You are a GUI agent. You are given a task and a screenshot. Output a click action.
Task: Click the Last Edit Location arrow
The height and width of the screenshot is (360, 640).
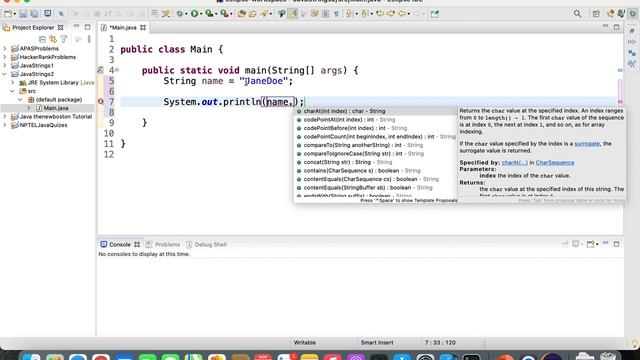[x=380, y=13]
